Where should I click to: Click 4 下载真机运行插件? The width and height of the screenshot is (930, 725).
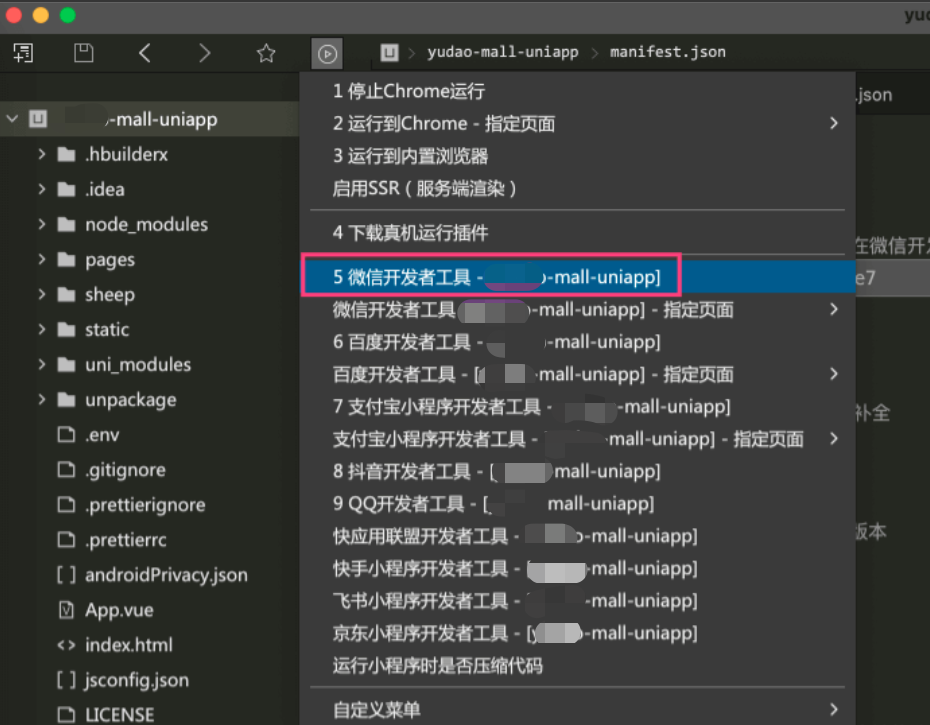411,233
